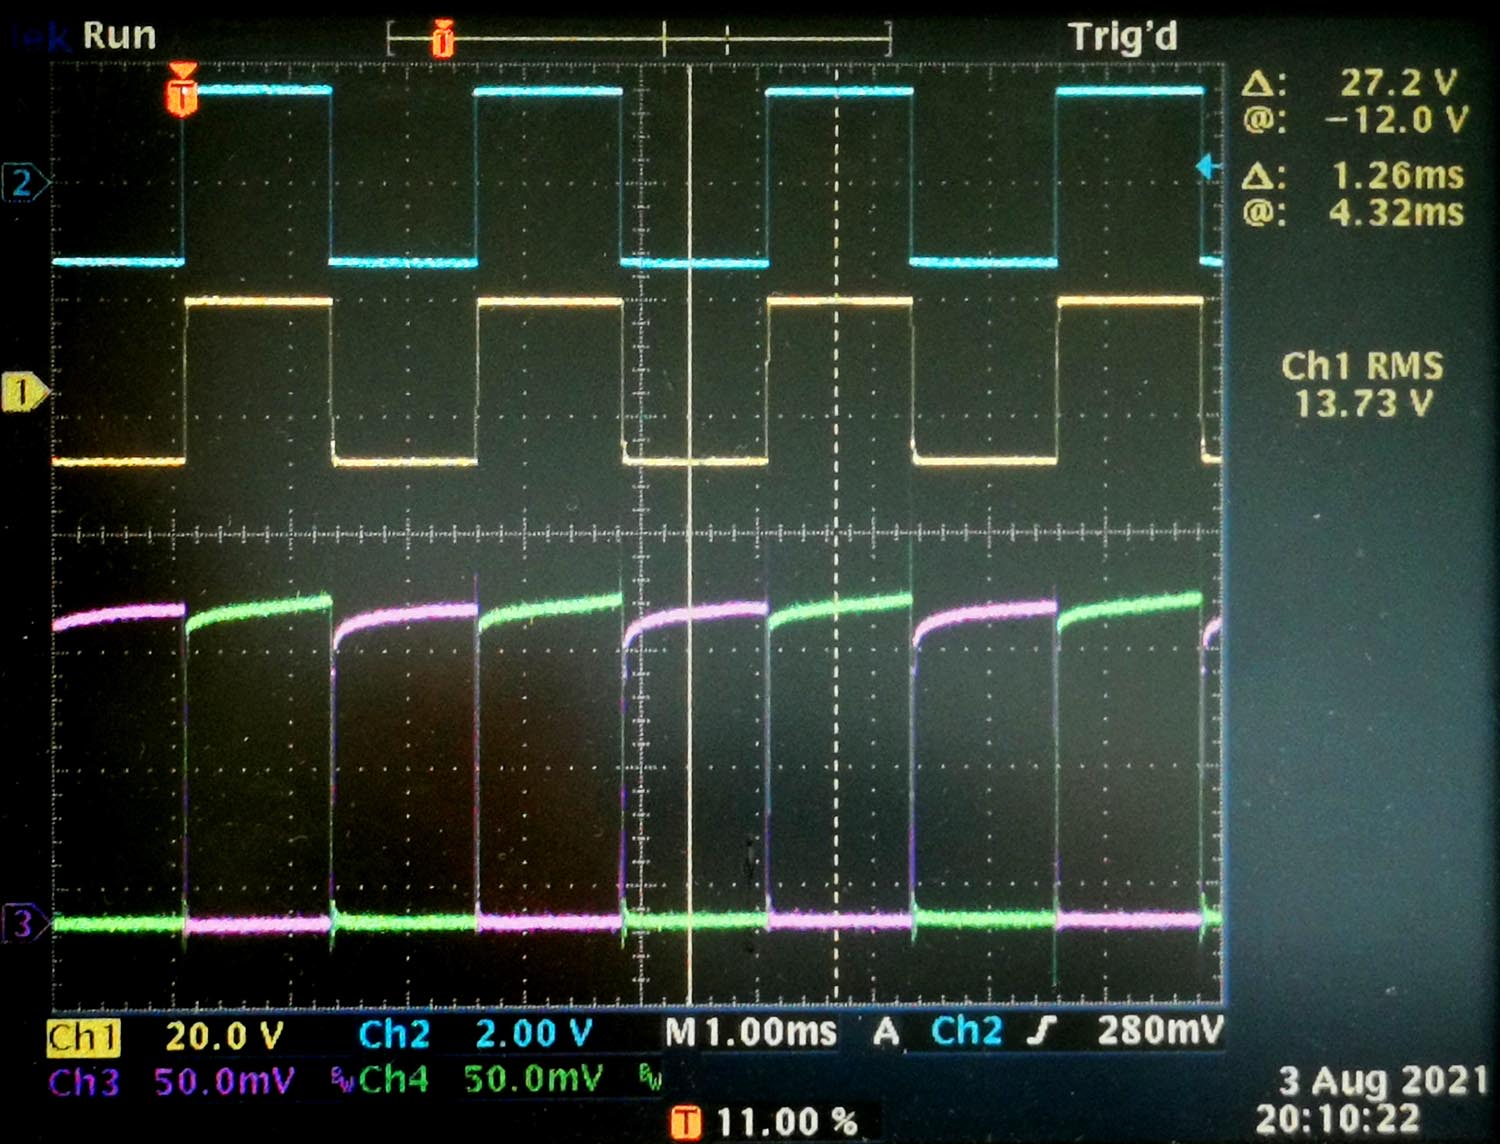Click the trigger marker in the record view bar

click(x=443, y=40)
